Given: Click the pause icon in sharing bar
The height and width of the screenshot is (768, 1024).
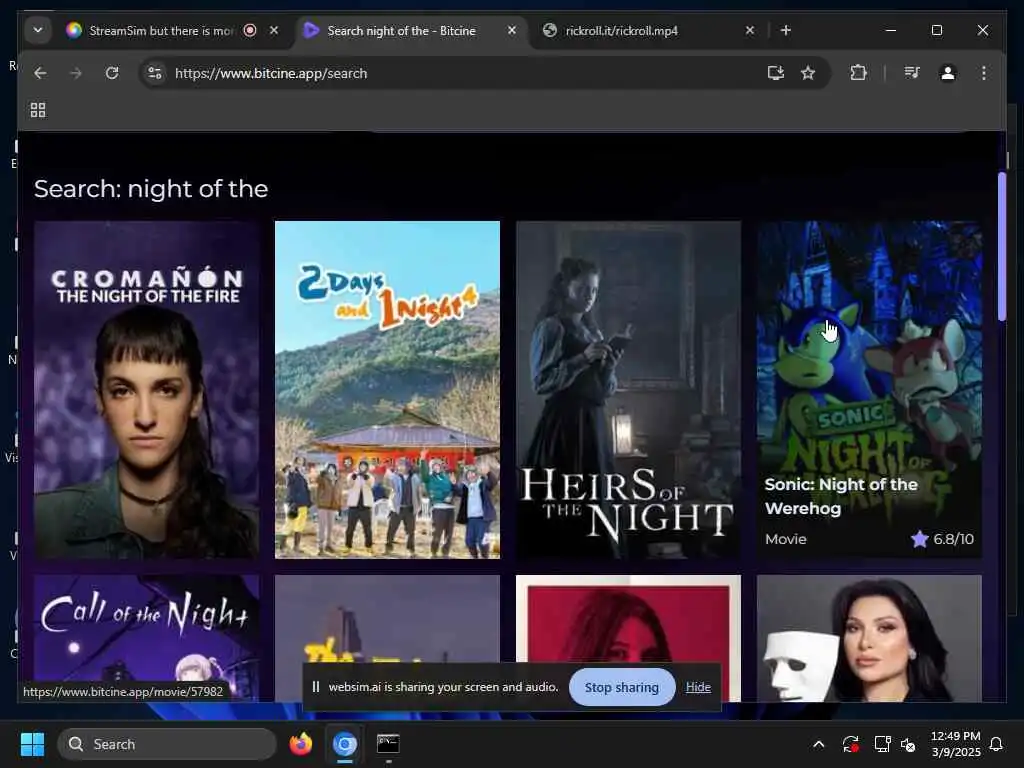Looking at the screenshot, I should [315, 687].
